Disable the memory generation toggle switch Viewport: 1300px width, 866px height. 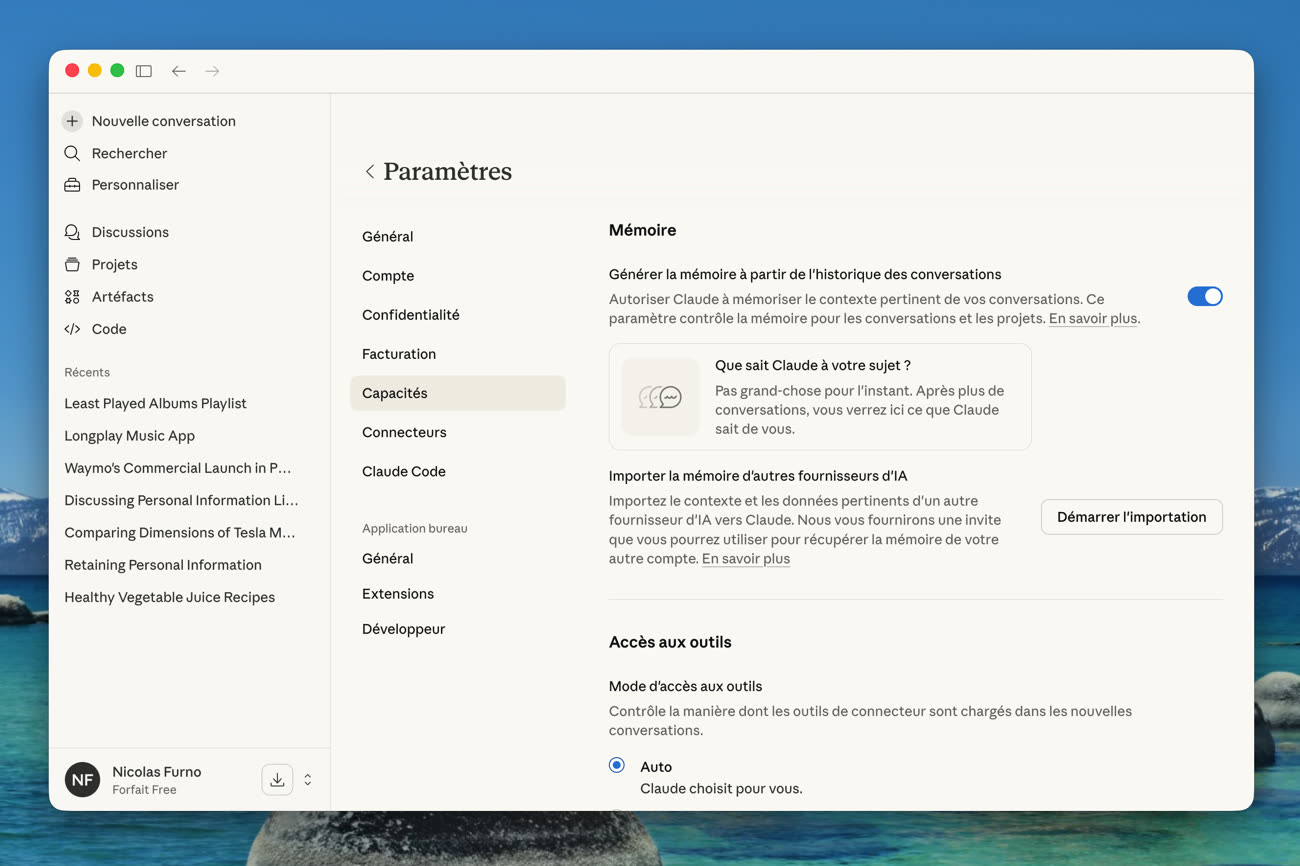click(x=1204, y=296)
